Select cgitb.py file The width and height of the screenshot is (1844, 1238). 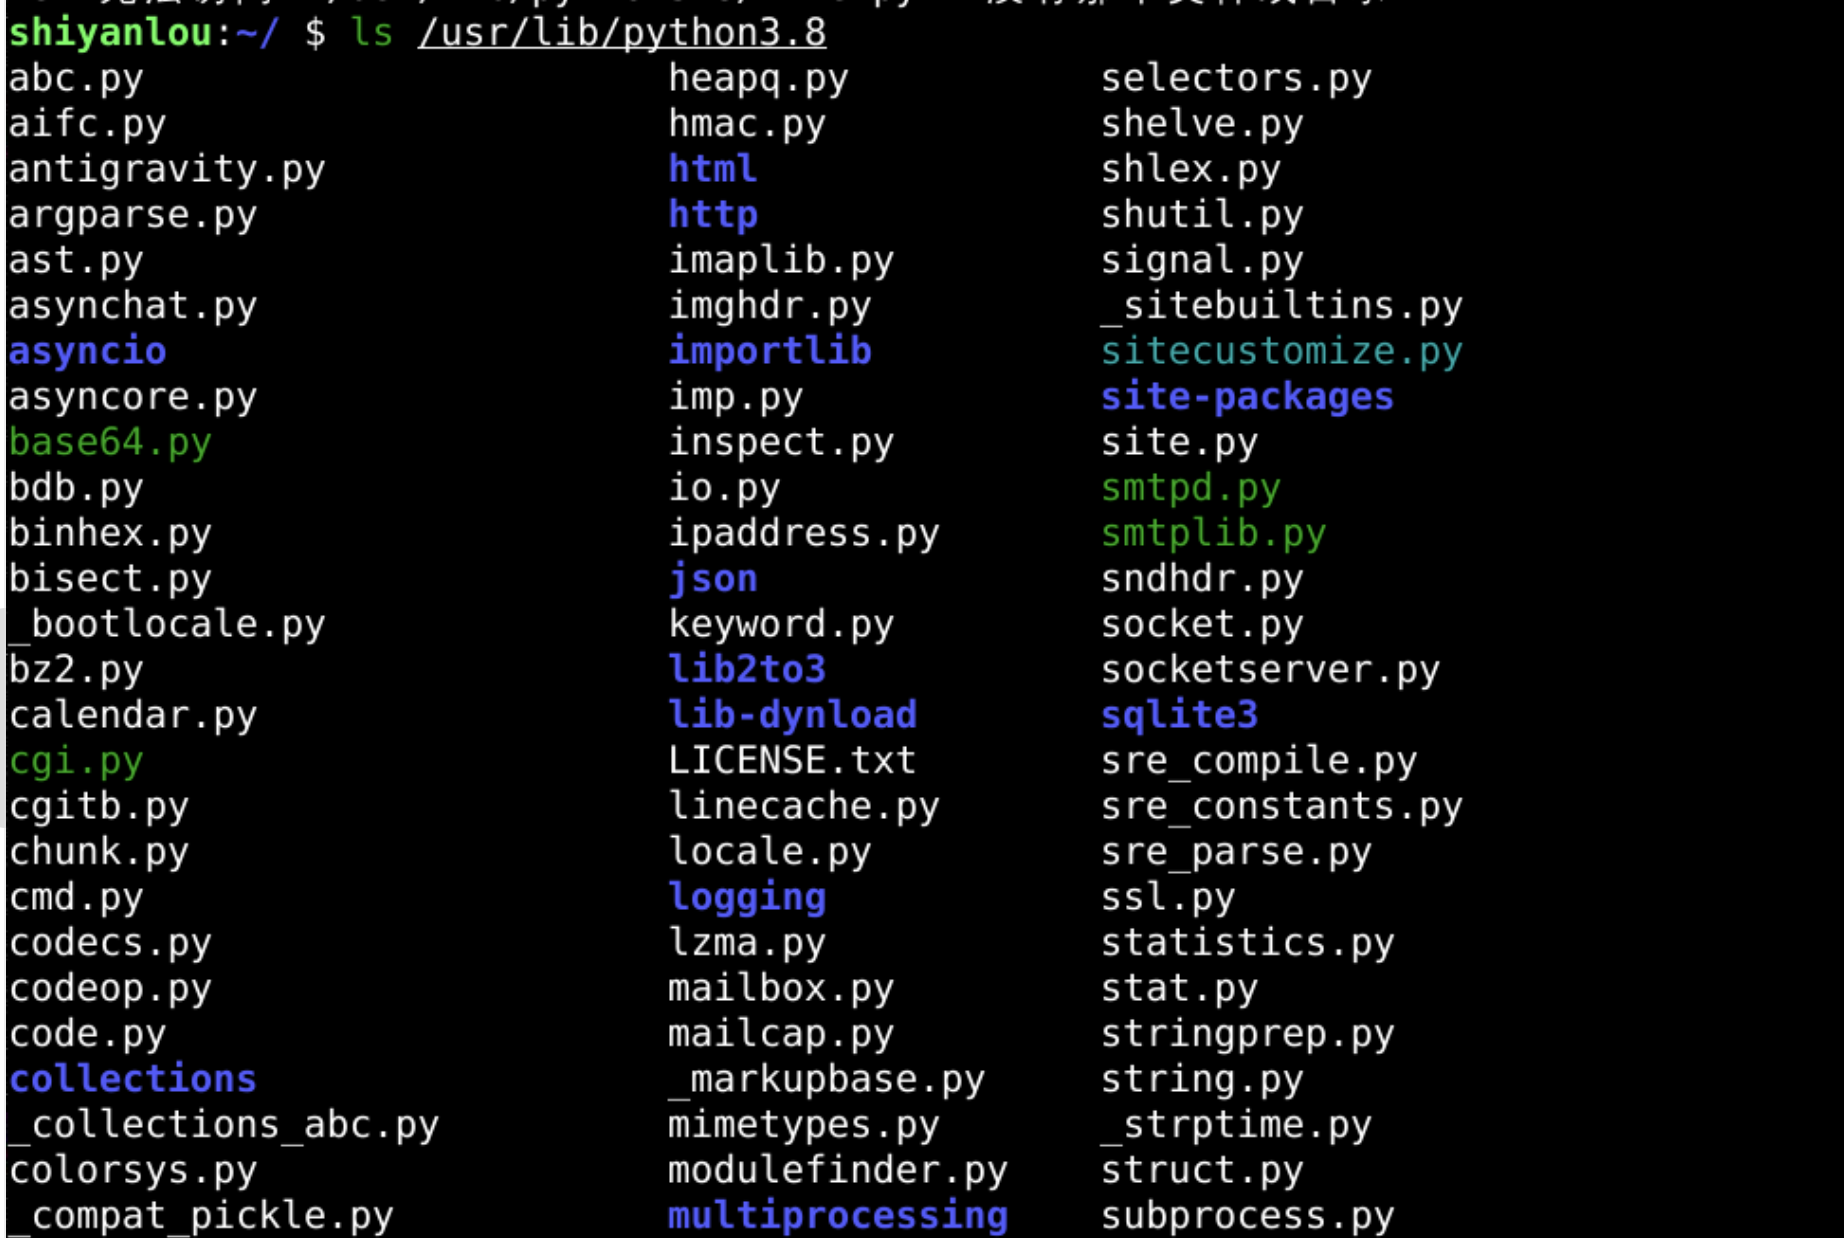[x=99, y=806]
